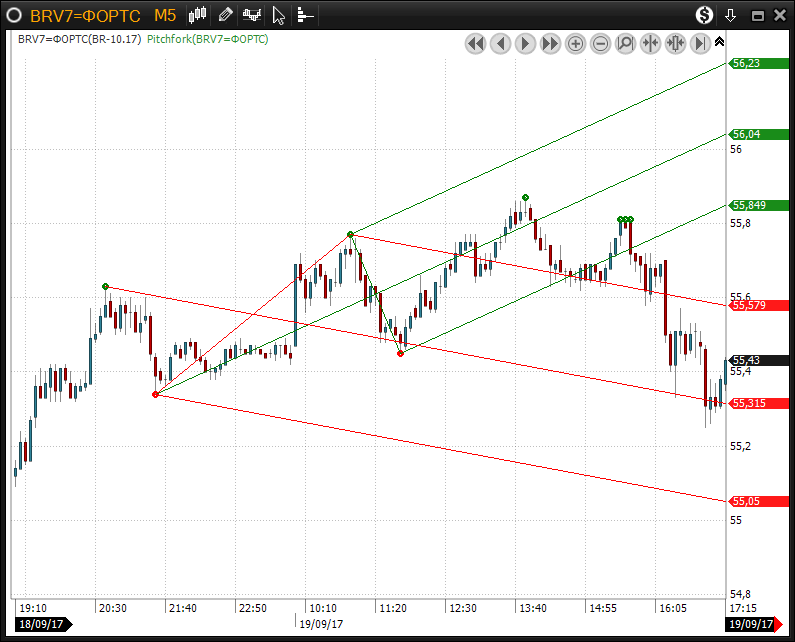The width and height of the screenshot is (795, 642).
Task: Click the magnifier zoom area button
Action: point(626,43)
